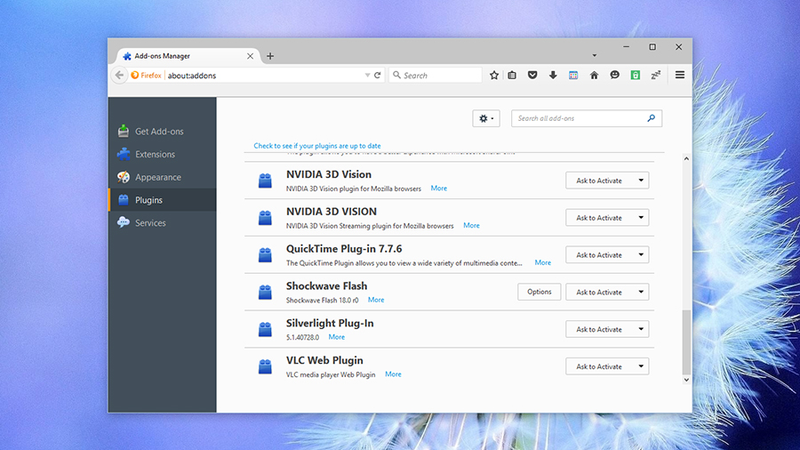Open the Appearance section
The height and width of the screenshot is (450, 800).
(x=162, y=177)
